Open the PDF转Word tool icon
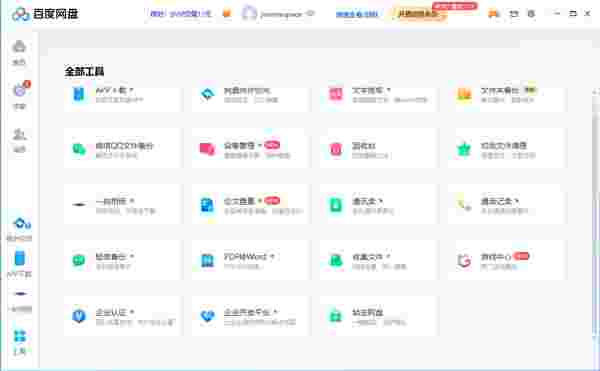600x371 pixels. (207, 260)
